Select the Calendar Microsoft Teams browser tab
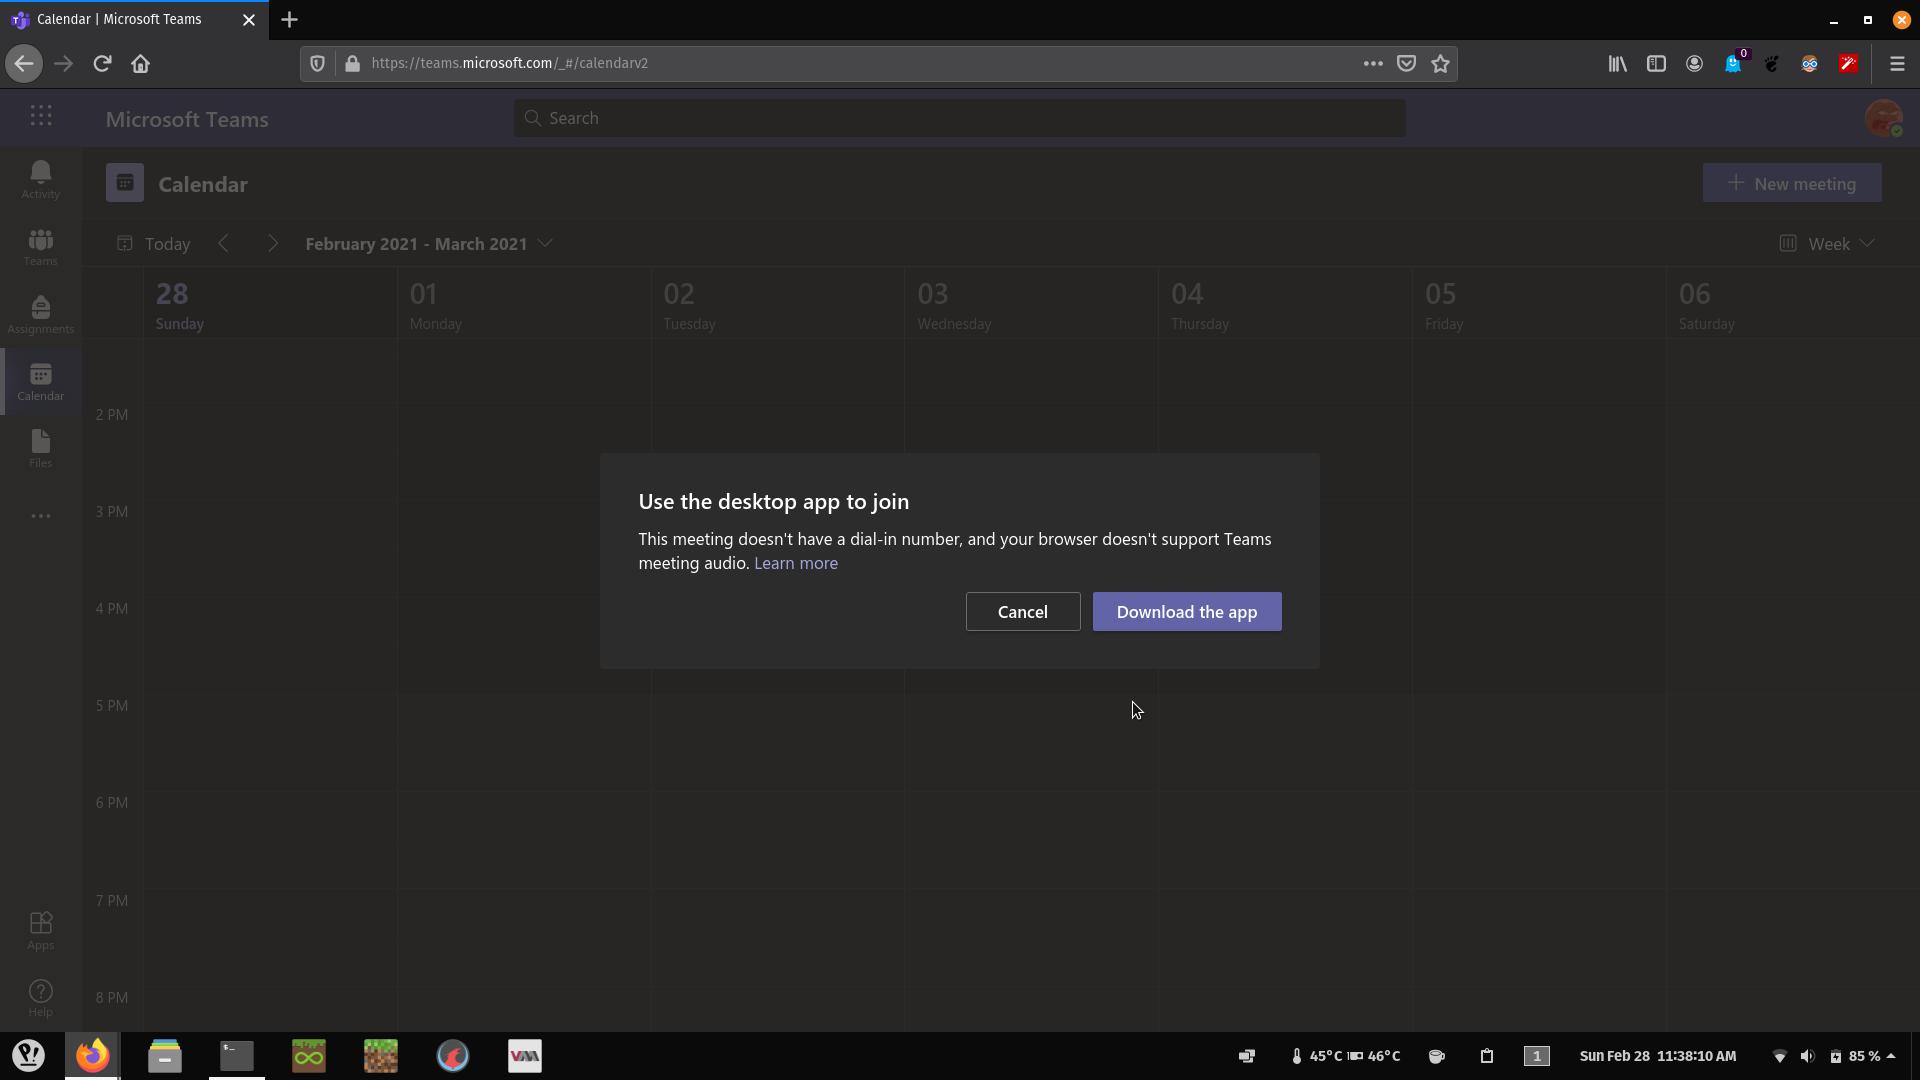Viewport: 1920px width, 1080px height. 120,19
